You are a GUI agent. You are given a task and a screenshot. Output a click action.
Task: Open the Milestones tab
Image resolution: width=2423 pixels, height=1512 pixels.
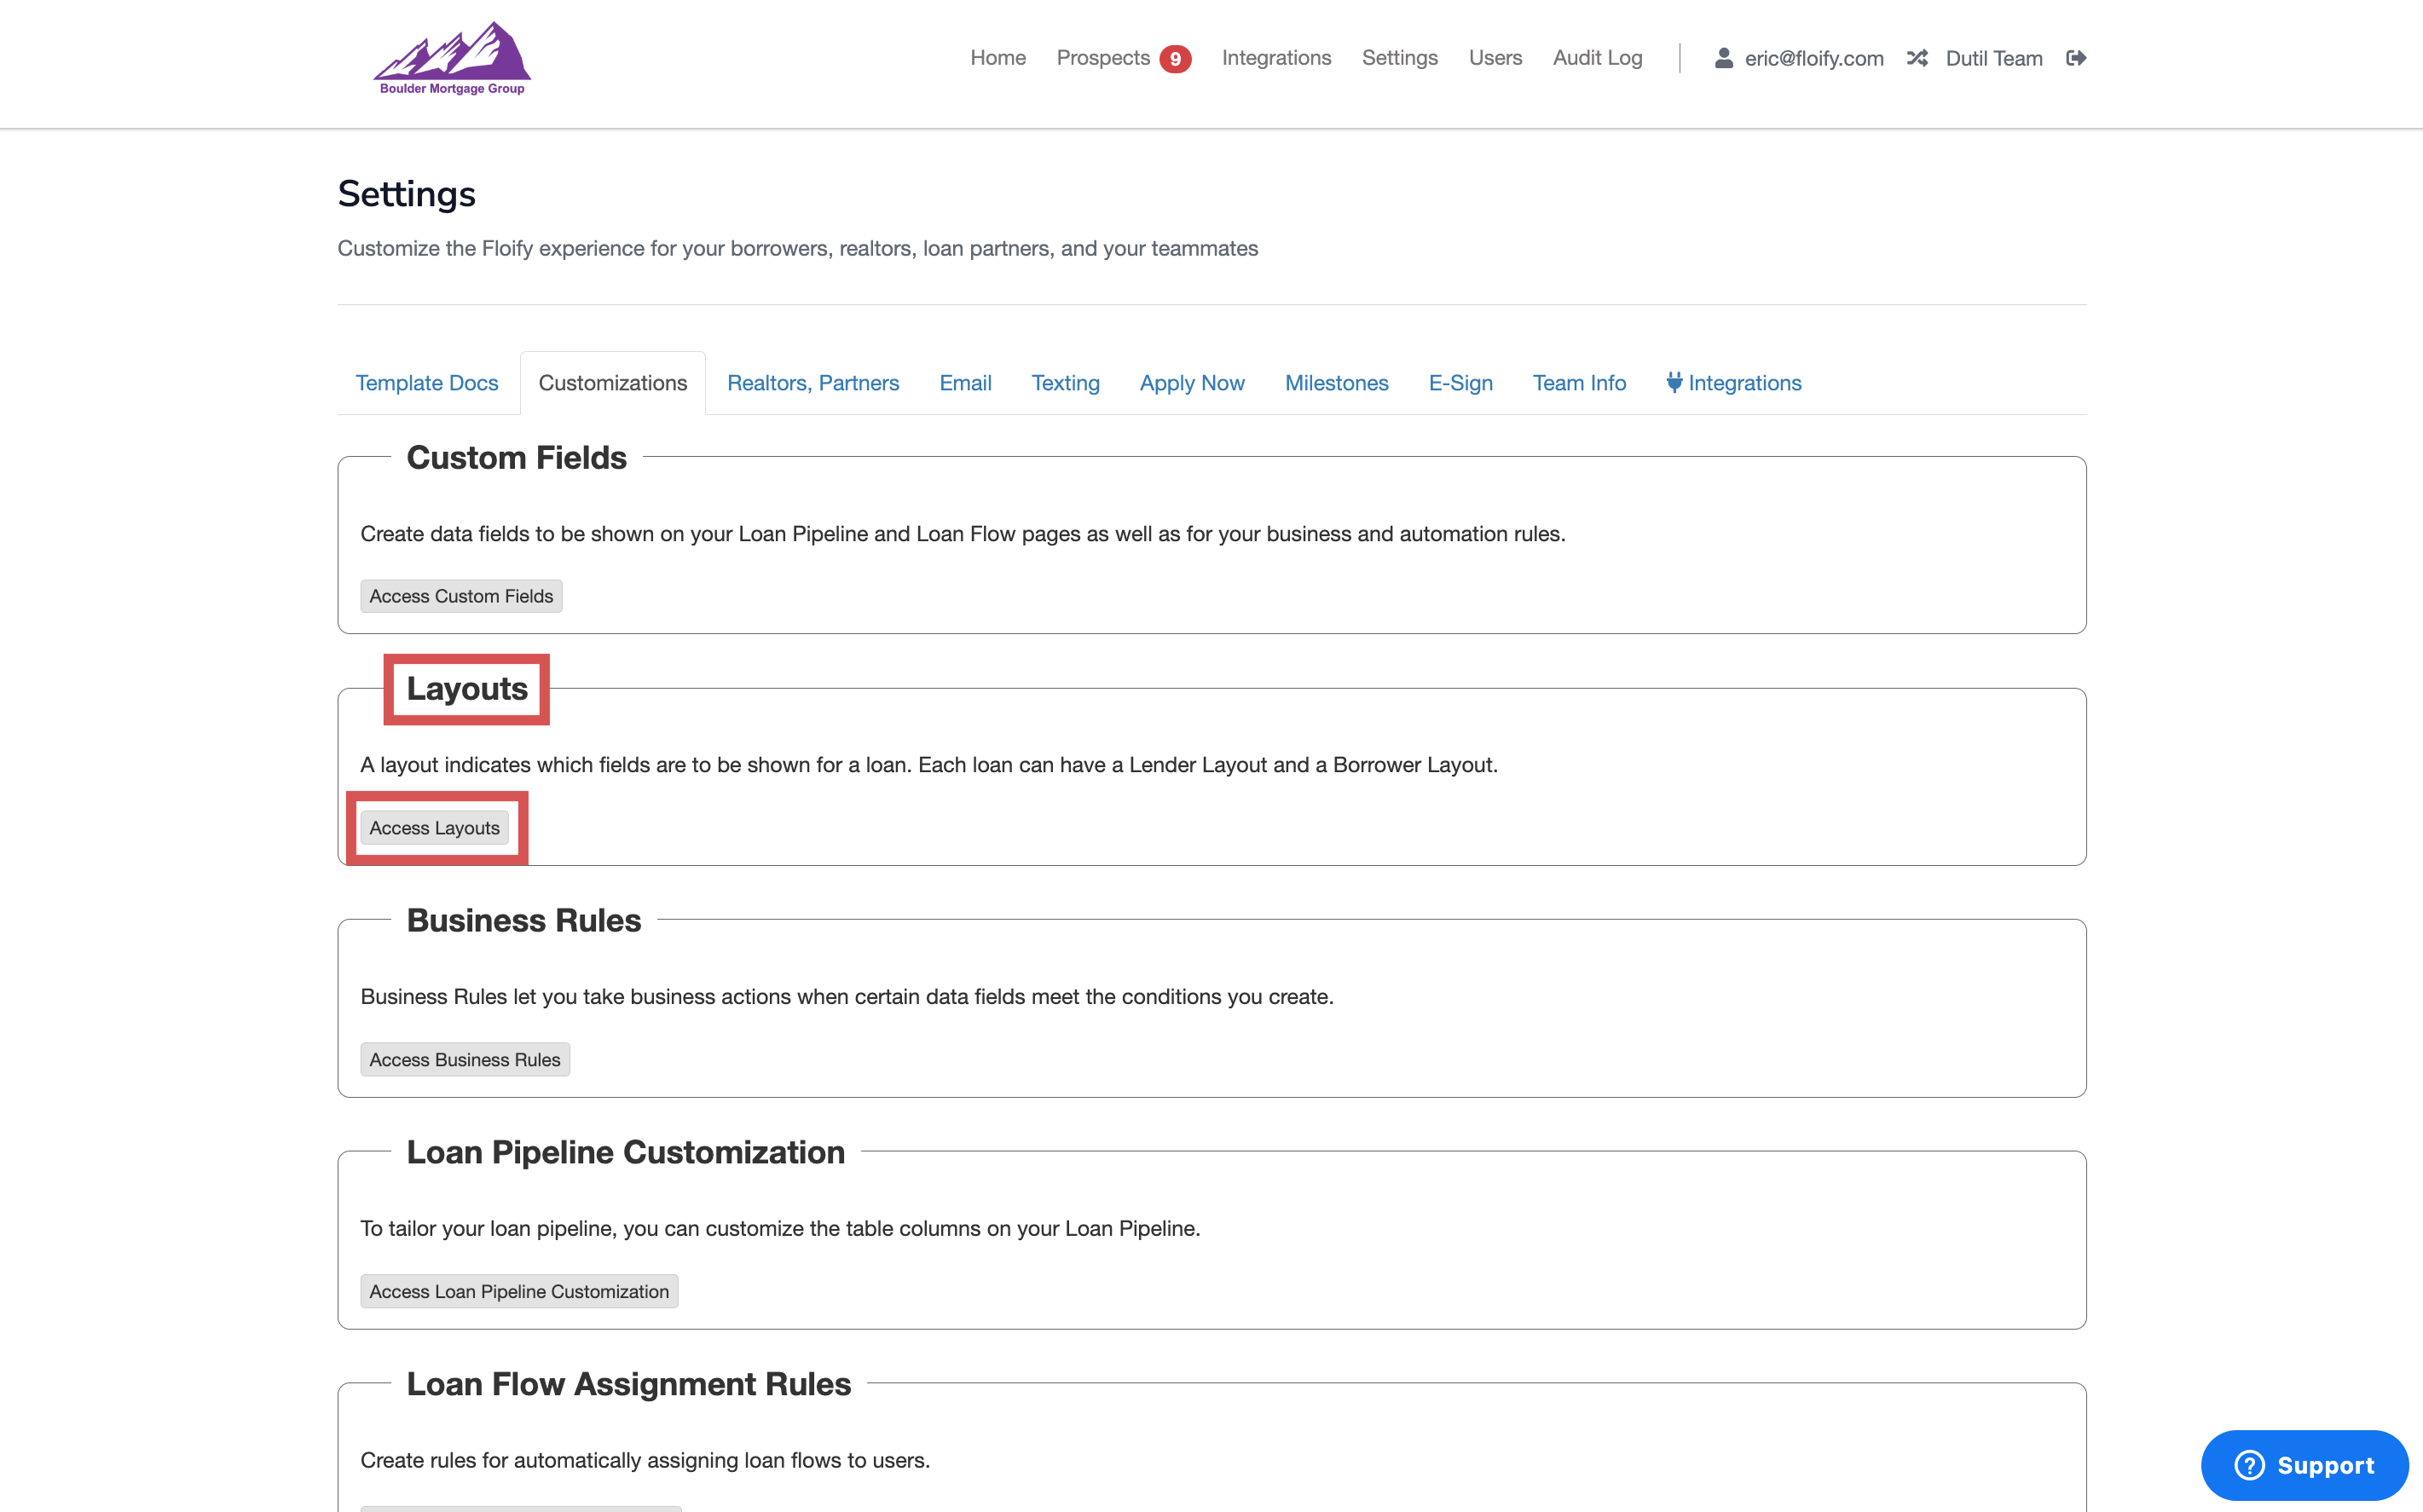[x=1336, y=383]
